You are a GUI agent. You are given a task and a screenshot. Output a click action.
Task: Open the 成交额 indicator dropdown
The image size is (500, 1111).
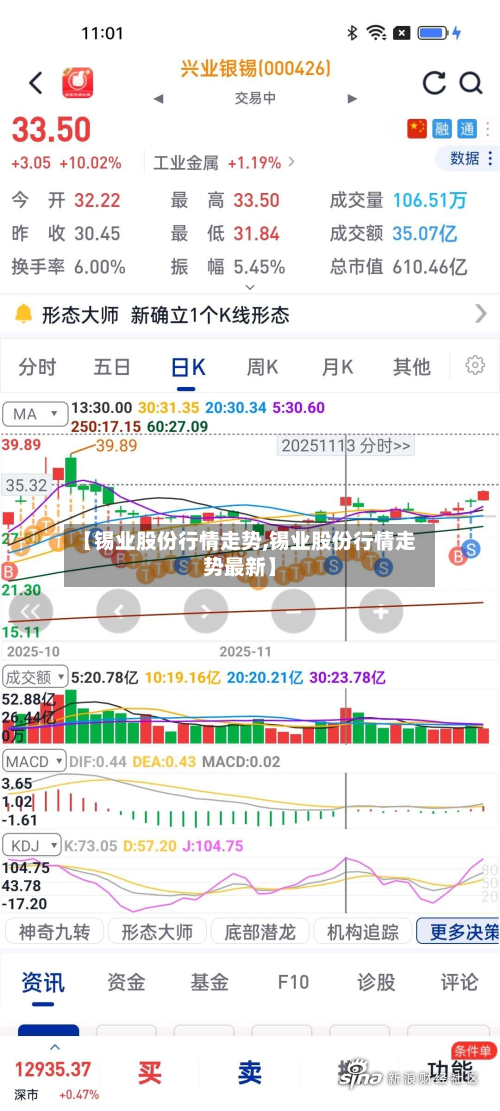click(35, 677)
